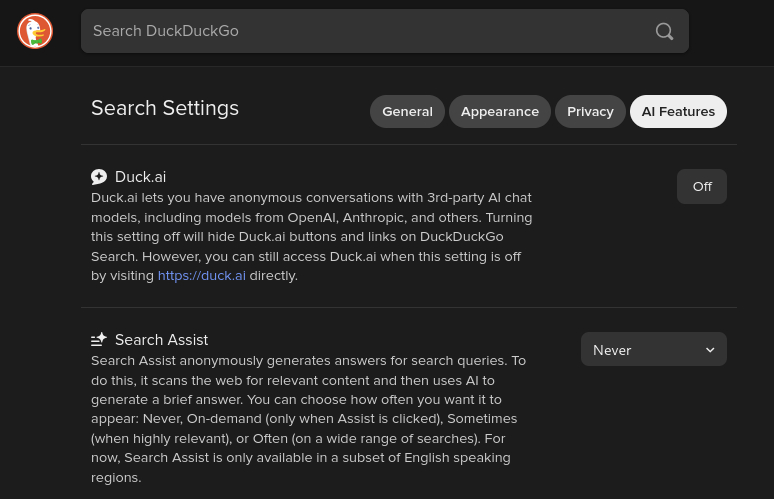The width and height of the screenshot is (774, 499).
Task: Click the Duck.ai setting title
Action: pos(140,177)
